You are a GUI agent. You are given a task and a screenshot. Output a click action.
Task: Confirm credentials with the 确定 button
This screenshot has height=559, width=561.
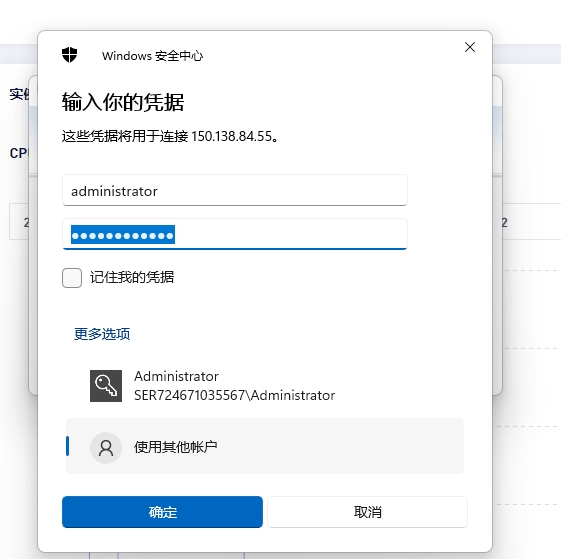(x=162, y=512)
